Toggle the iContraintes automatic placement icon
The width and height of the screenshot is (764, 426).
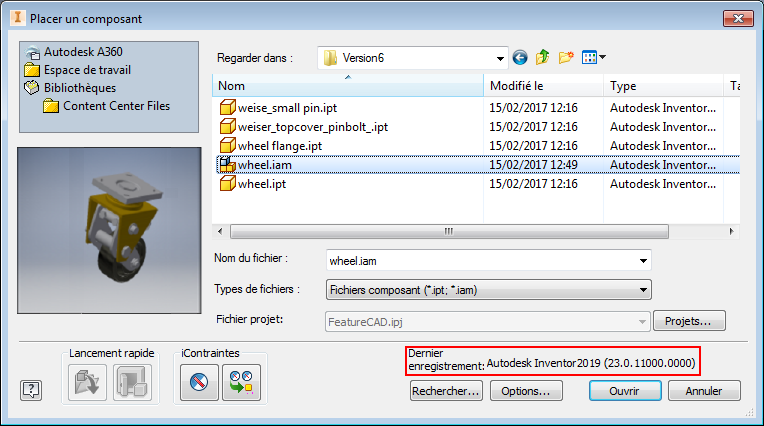point(236,382)
